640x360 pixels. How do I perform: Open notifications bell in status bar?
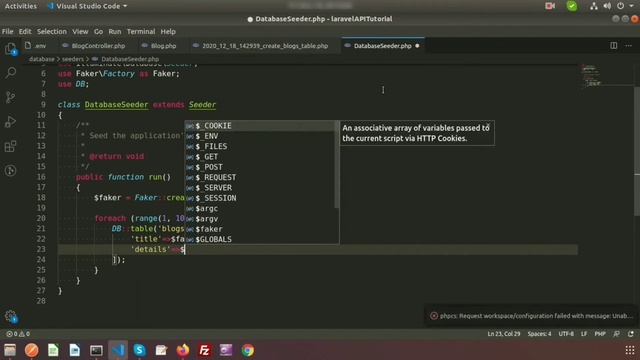tap(631, 334)
